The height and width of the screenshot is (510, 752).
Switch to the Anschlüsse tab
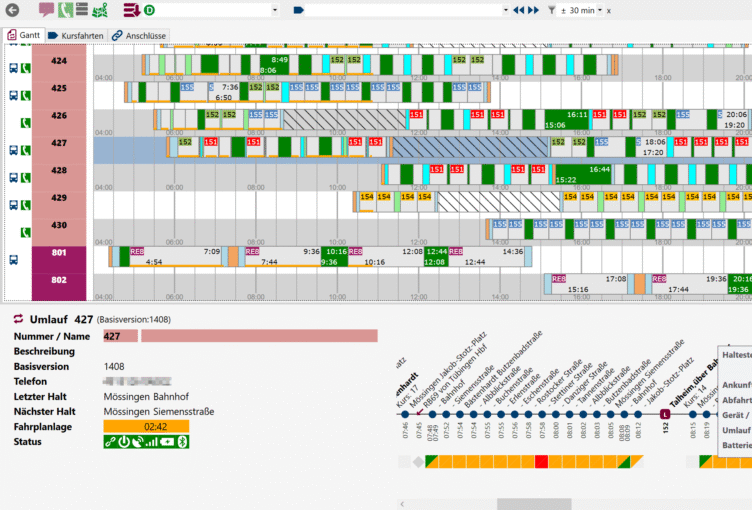tap(139, 35)
